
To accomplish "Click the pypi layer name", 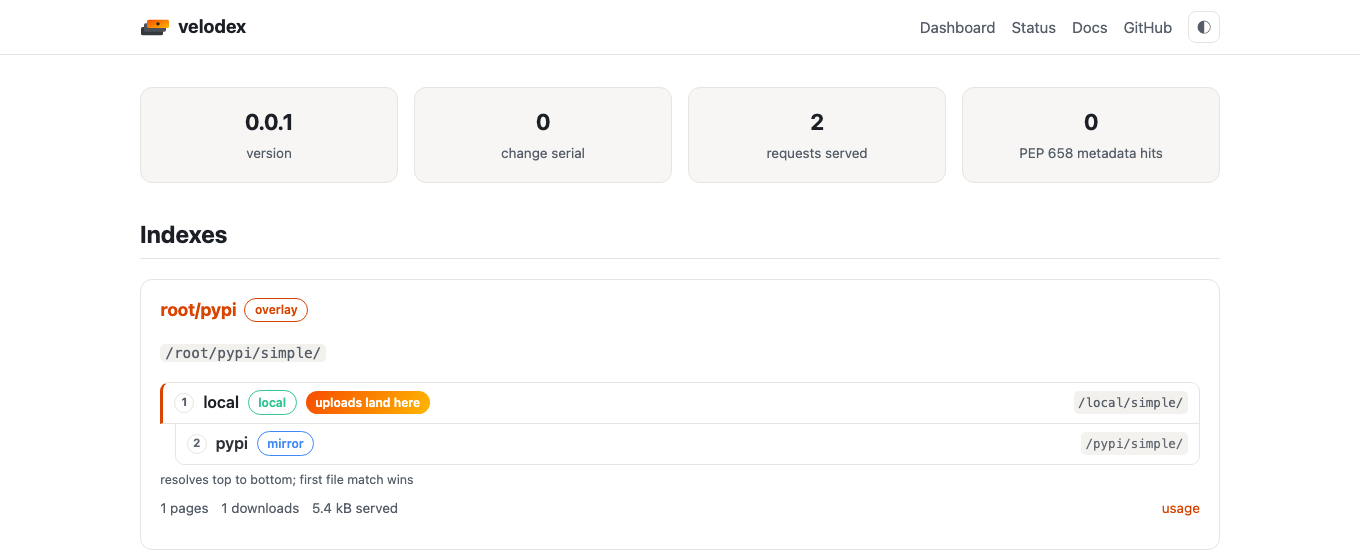I will coord(232,443).
